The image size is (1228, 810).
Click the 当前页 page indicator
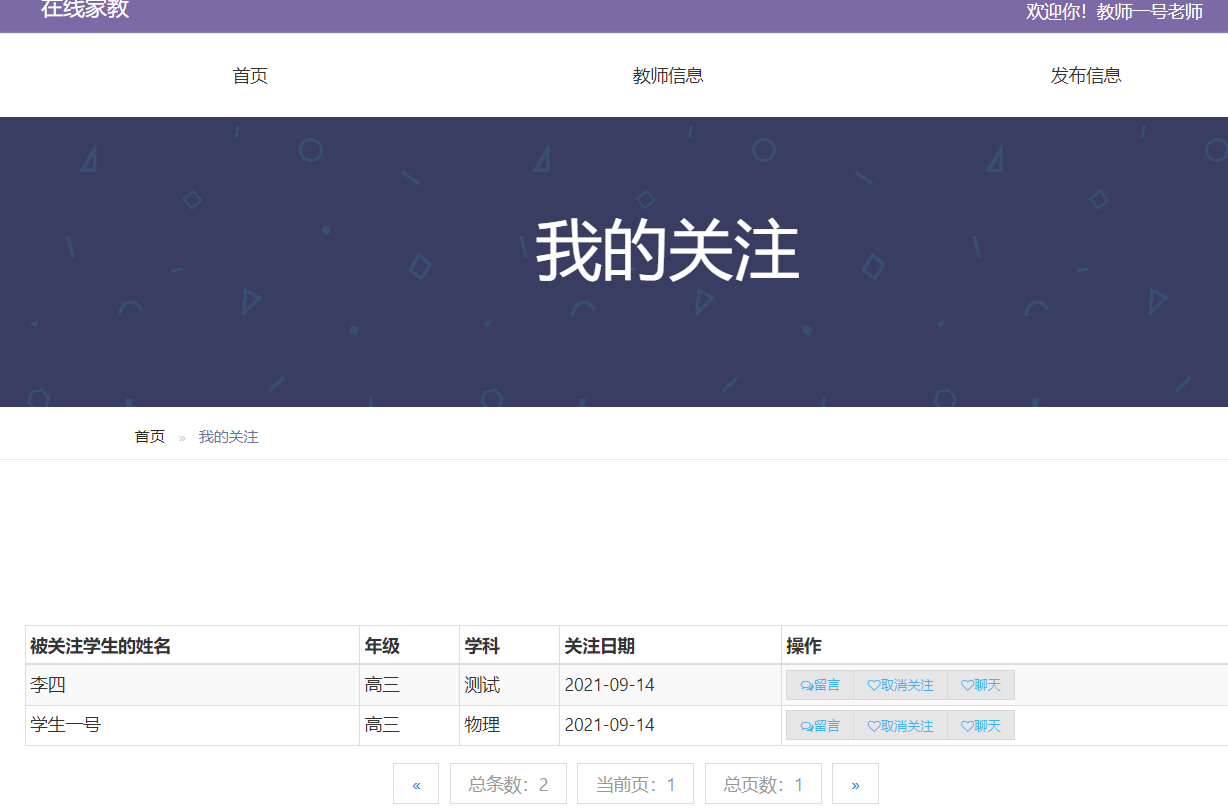click(634, 783)
